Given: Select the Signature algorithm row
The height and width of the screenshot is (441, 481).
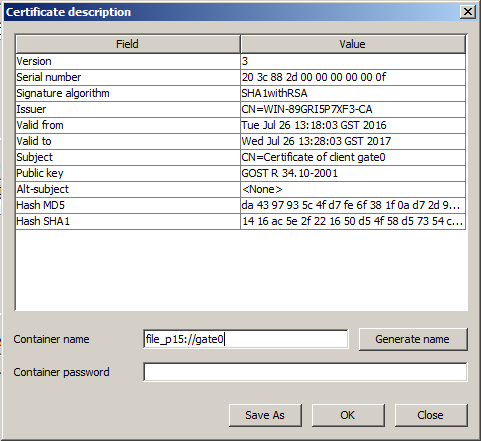Looking at the screenshot, I should pos(240,93).
